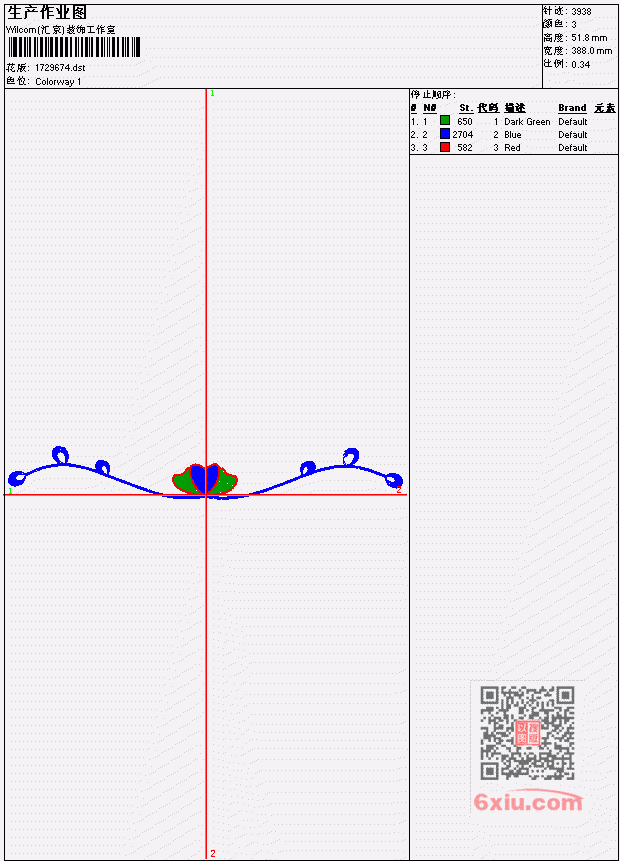Viewport: 620px width, 861px height.
Task: Click the 'Blue' description in row 2
Action: coord(513,135)
